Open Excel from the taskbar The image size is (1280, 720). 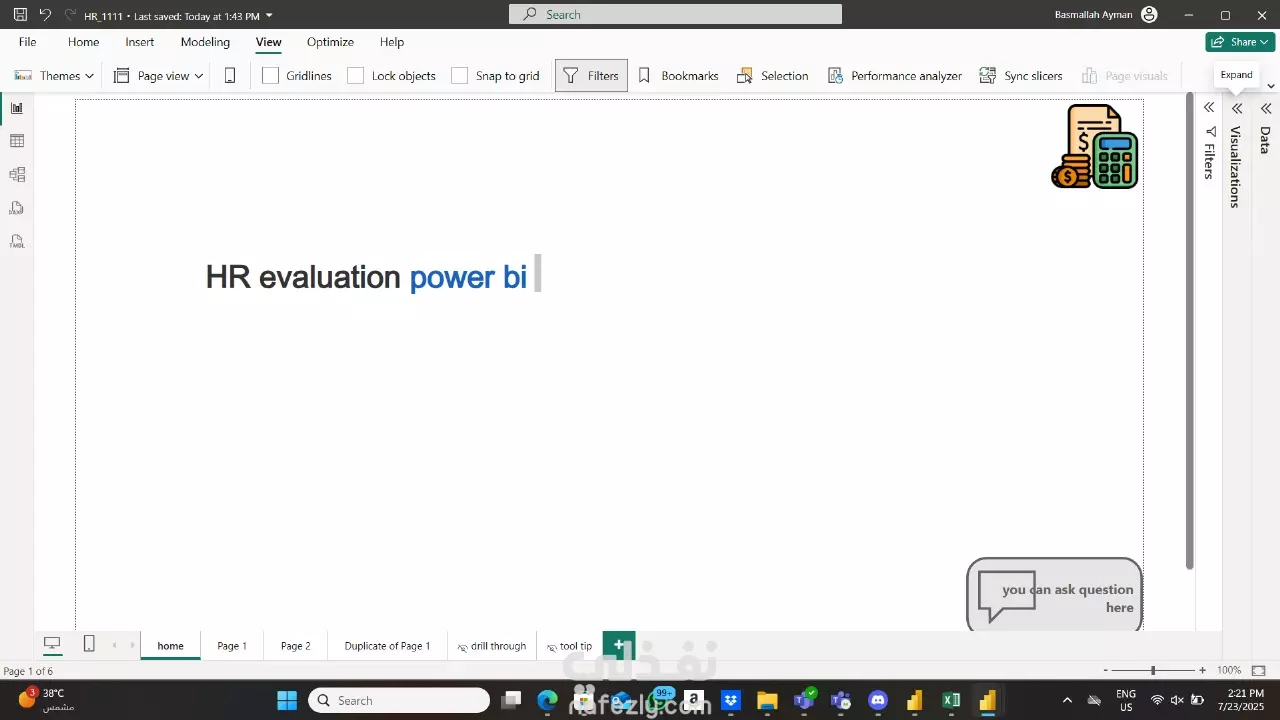pos(951,700)
